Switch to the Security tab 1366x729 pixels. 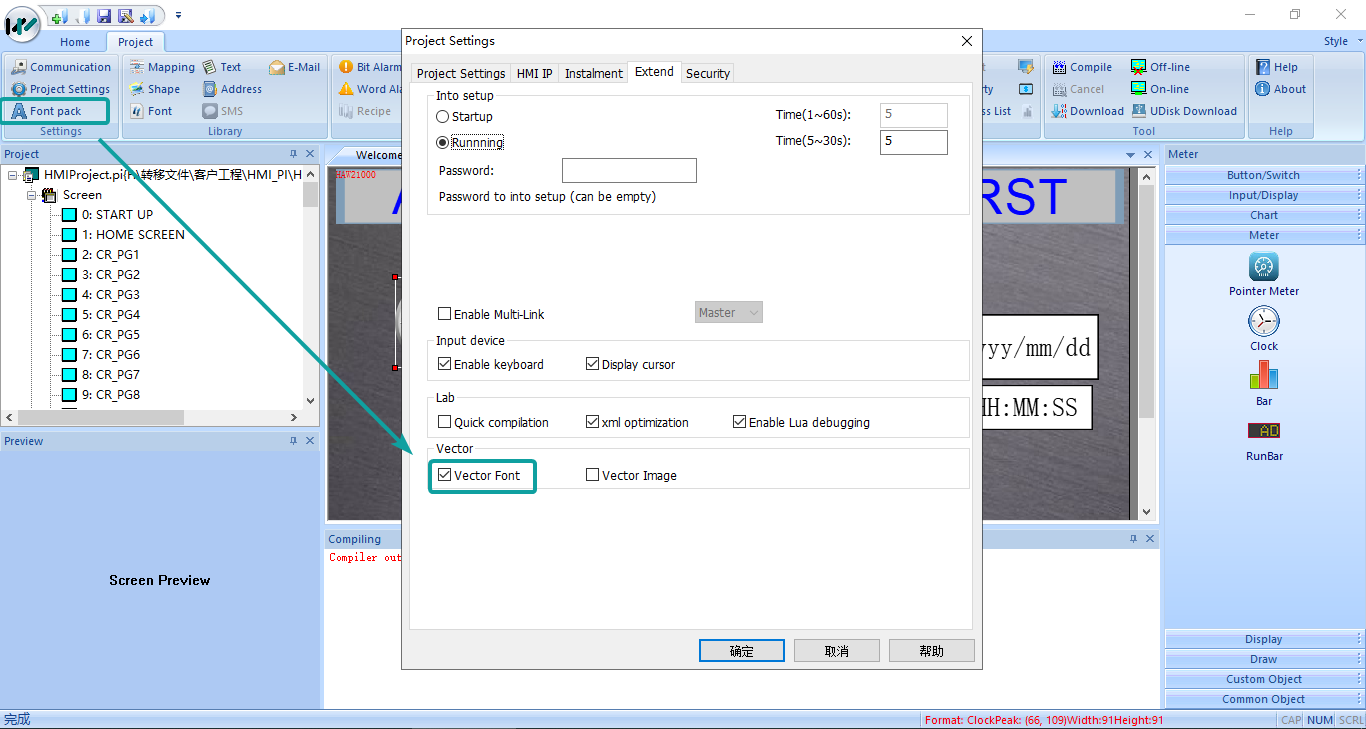[x=708, y=73]
